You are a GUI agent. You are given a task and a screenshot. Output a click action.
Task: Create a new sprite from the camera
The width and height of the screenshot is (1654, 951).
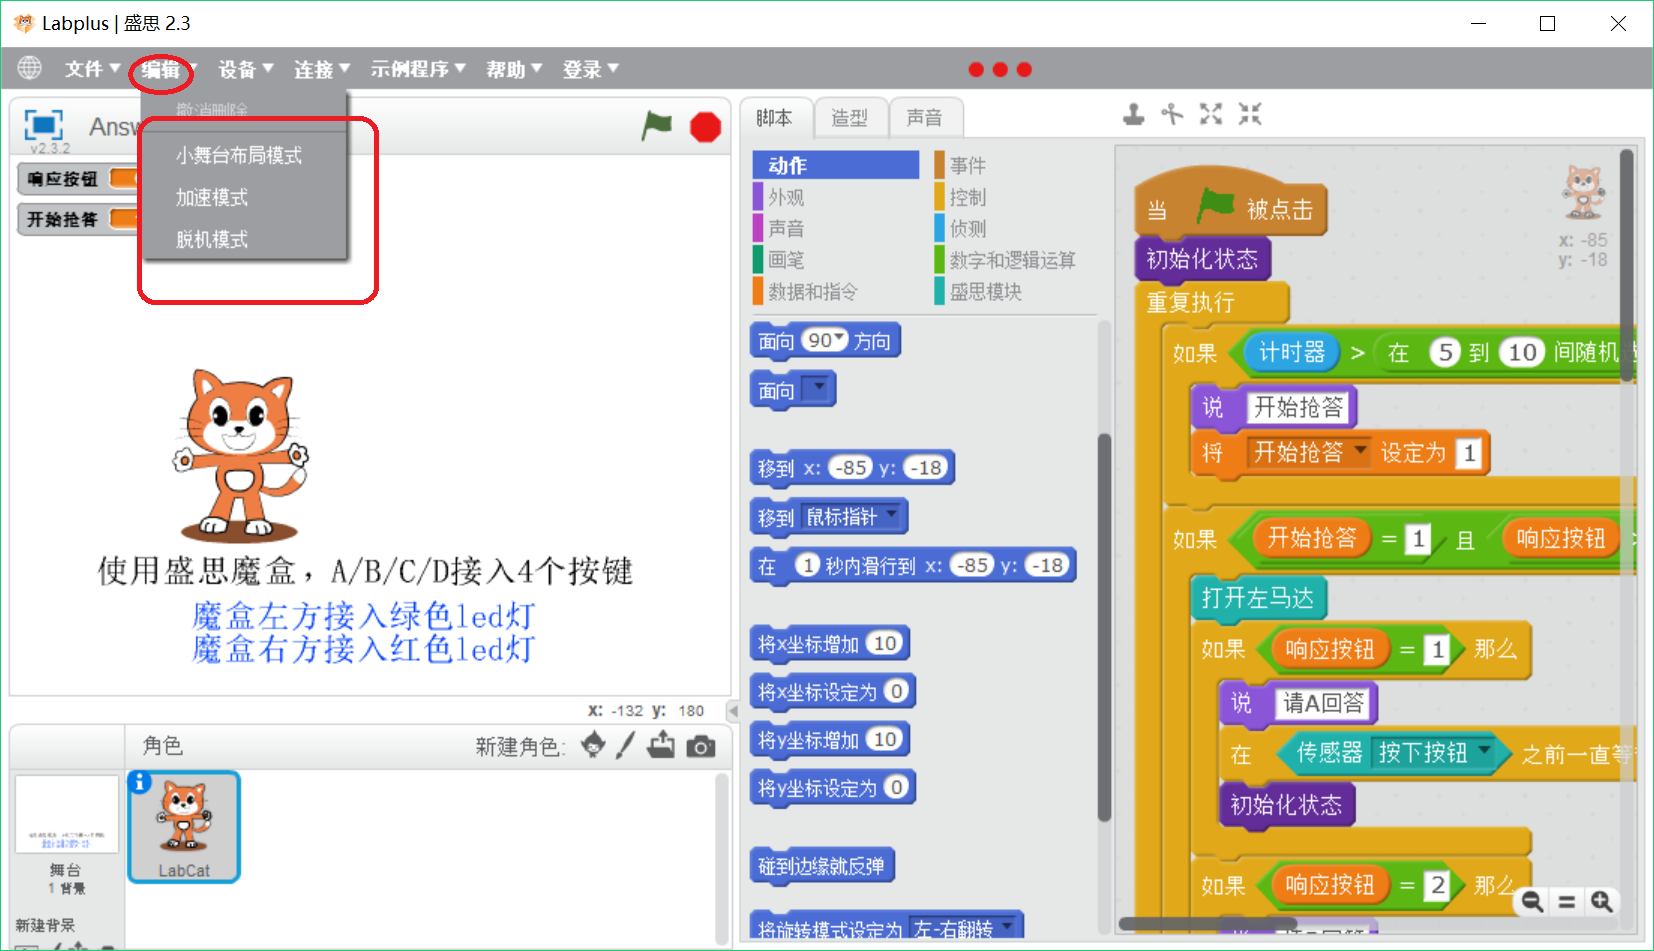tap(701, 746)
